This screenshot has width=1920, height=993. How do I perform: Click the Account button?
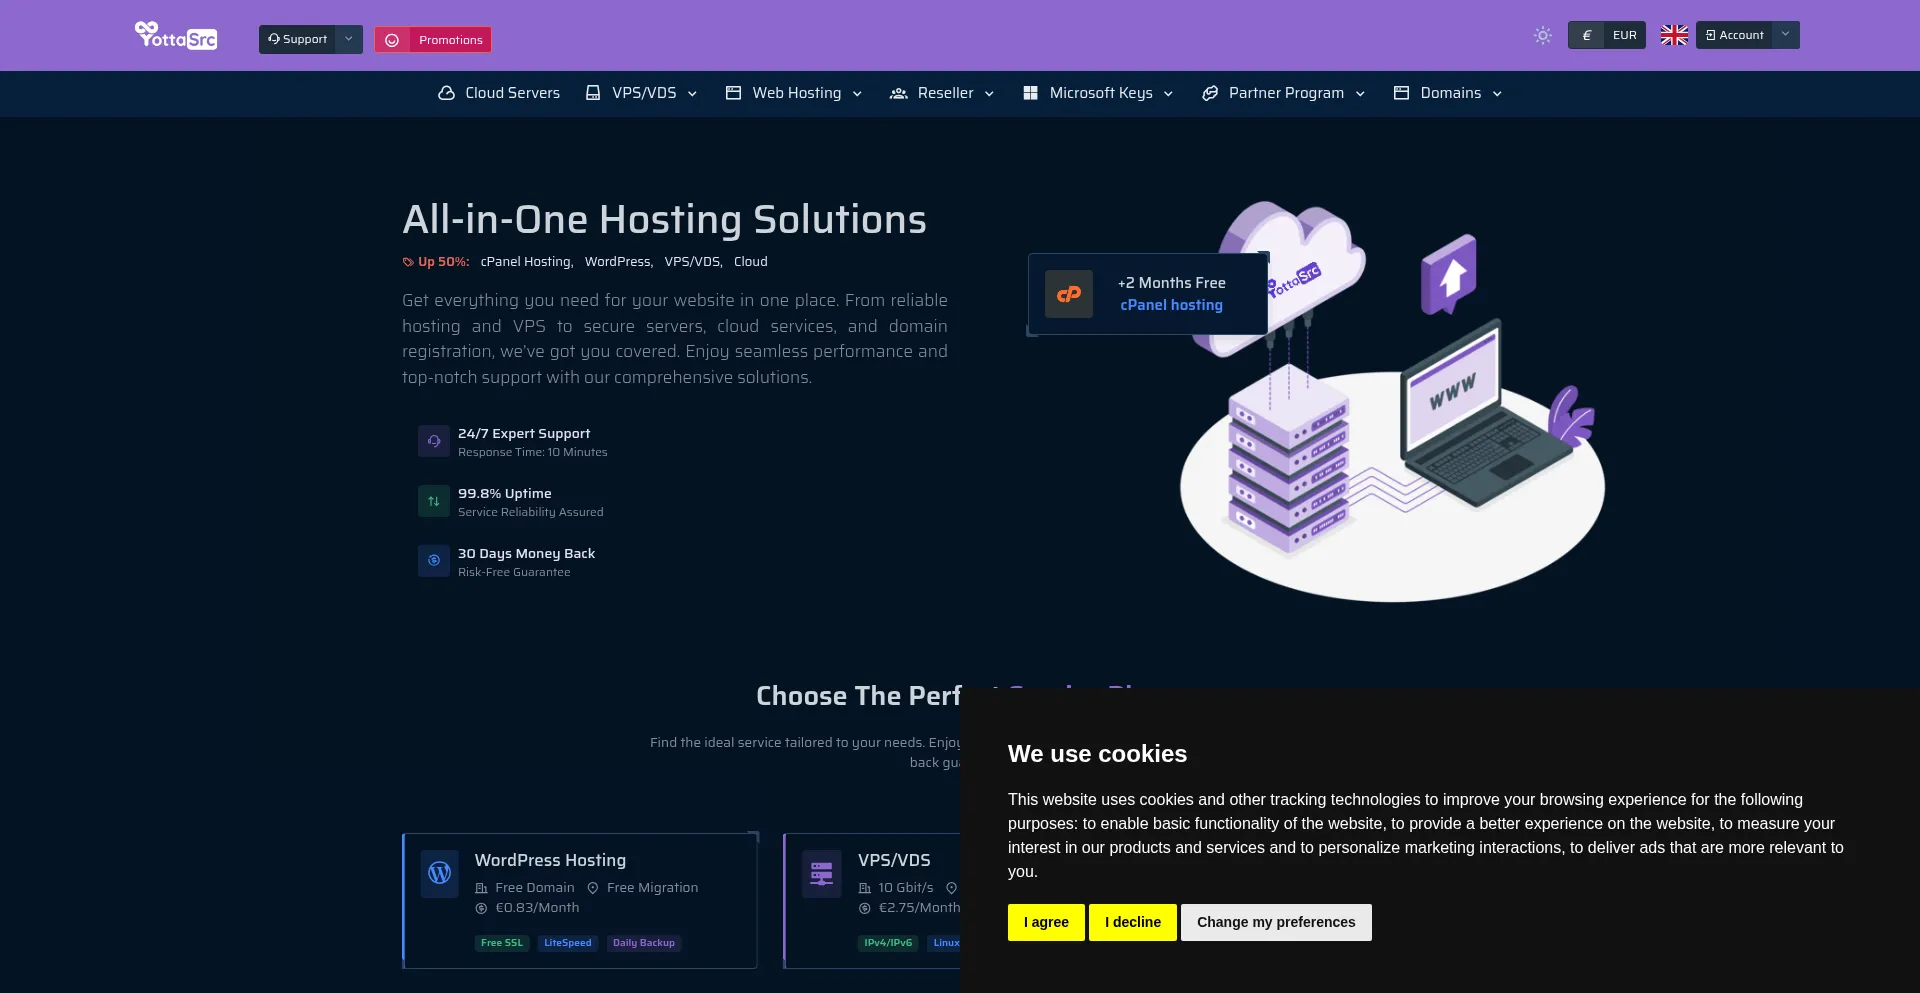click(x=1735, y=35)
